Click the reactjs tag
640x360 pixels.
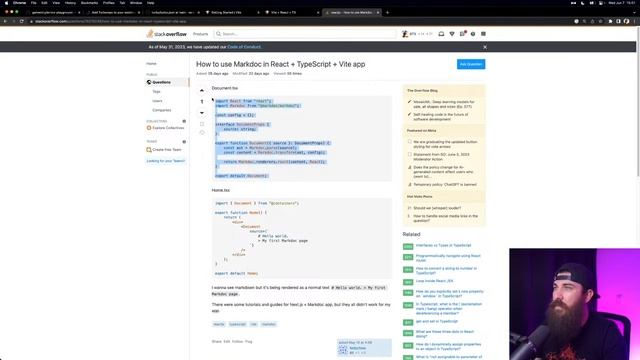(x=219, y=324)
